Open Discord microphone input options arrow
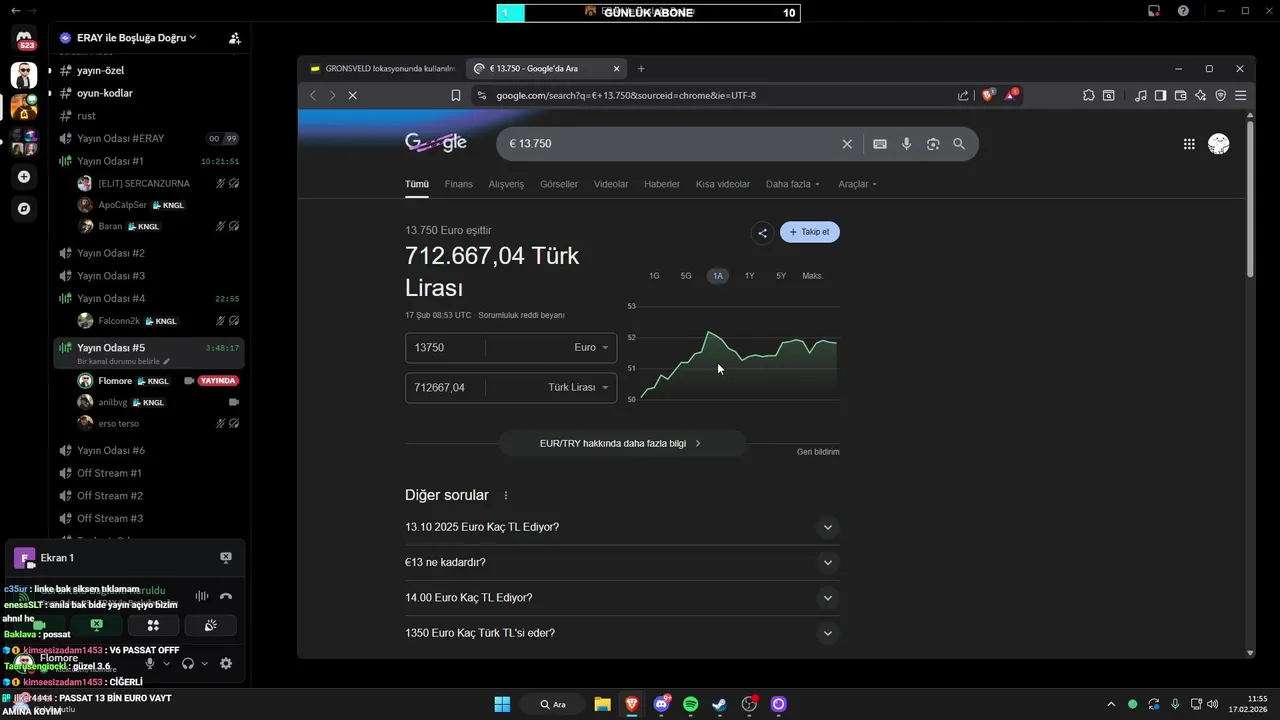The height and width of the screenshot is (720, 1280). pyautogui.click(x=167, y=664)
